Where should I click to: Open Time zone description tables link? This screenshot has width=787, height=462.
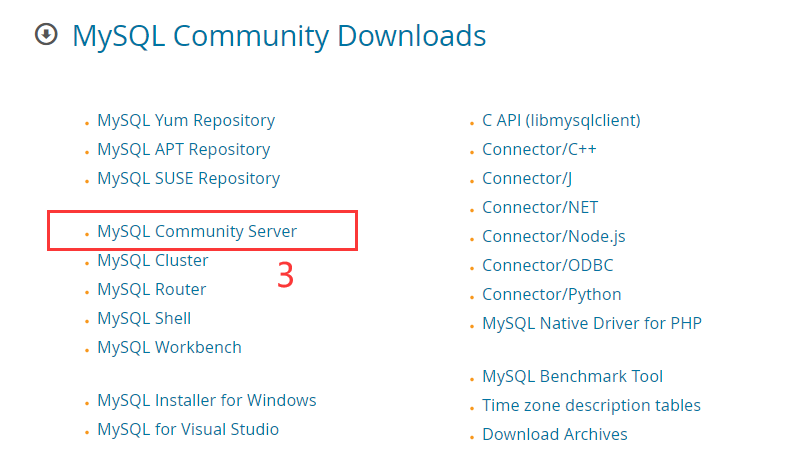pos(591,406)
